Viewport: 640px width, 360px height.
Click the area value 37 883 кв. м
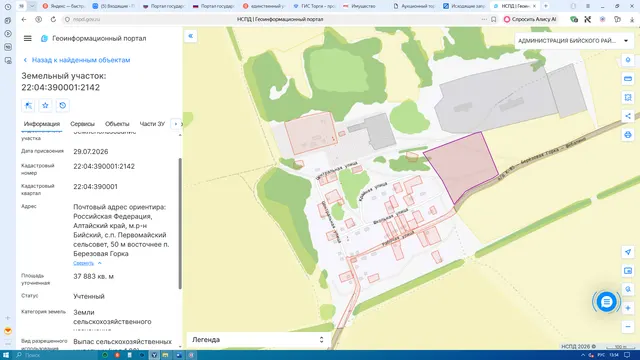pyautogui.click(x=93, y=276)
